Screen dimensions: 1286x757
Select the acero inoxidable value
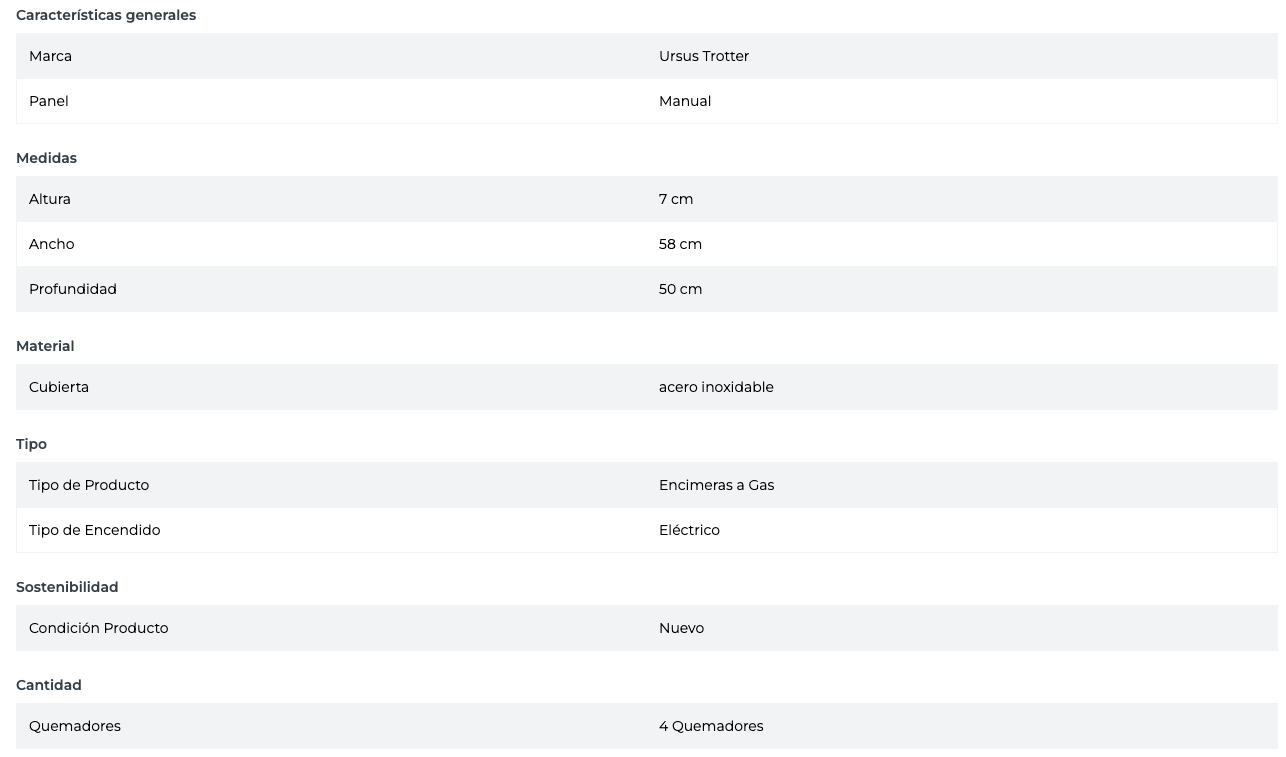(716, 387)
